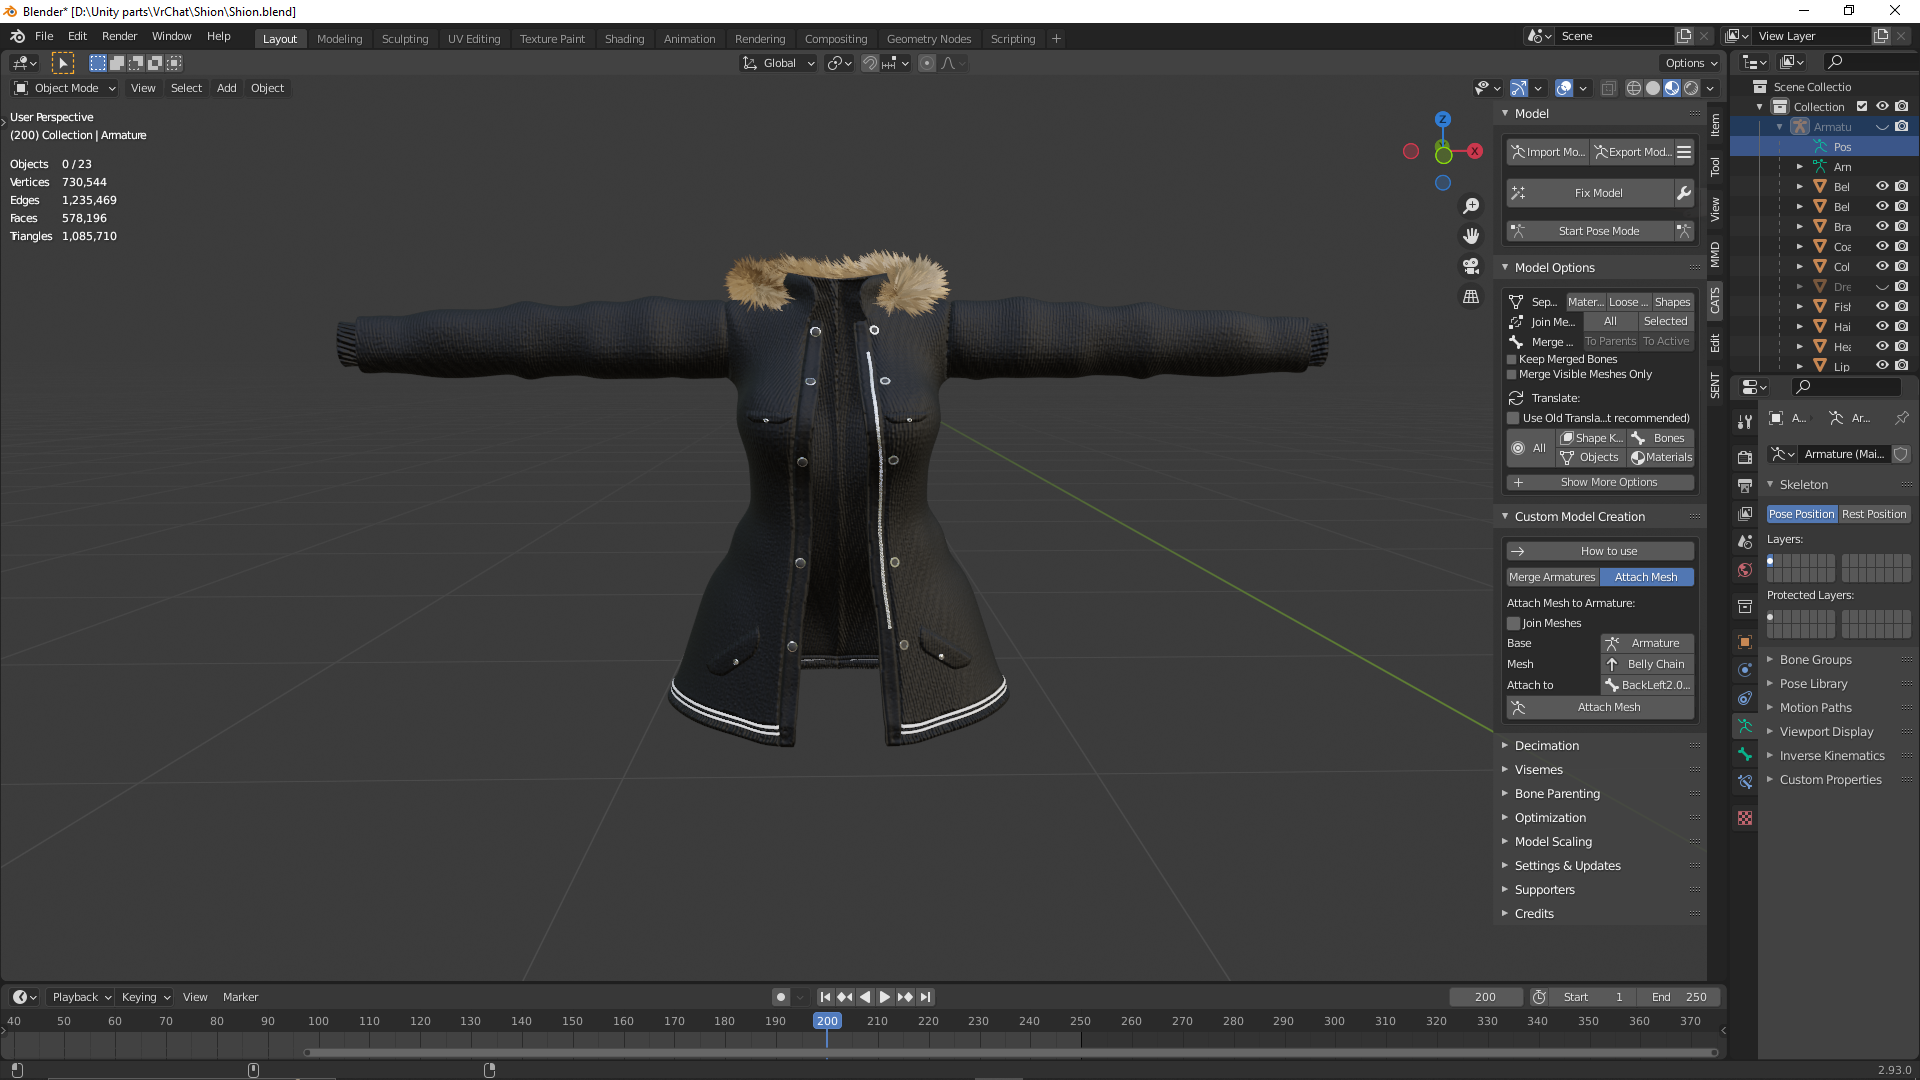The image size is (1920, 1080).
Task: Open Bone properties tab icon
Action: 1745,754
